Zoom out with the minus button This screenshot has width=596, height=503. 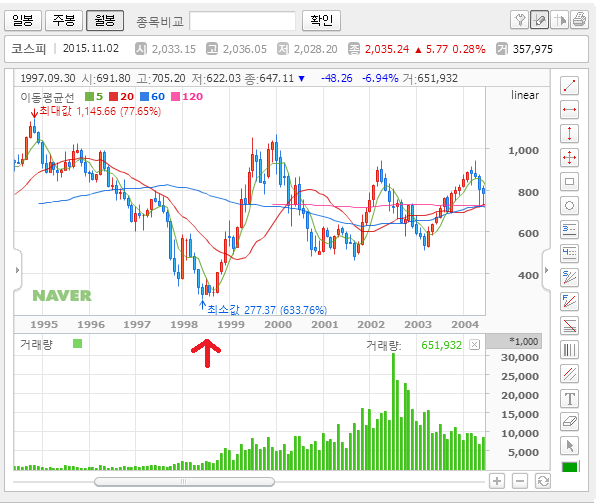[520, 481]
